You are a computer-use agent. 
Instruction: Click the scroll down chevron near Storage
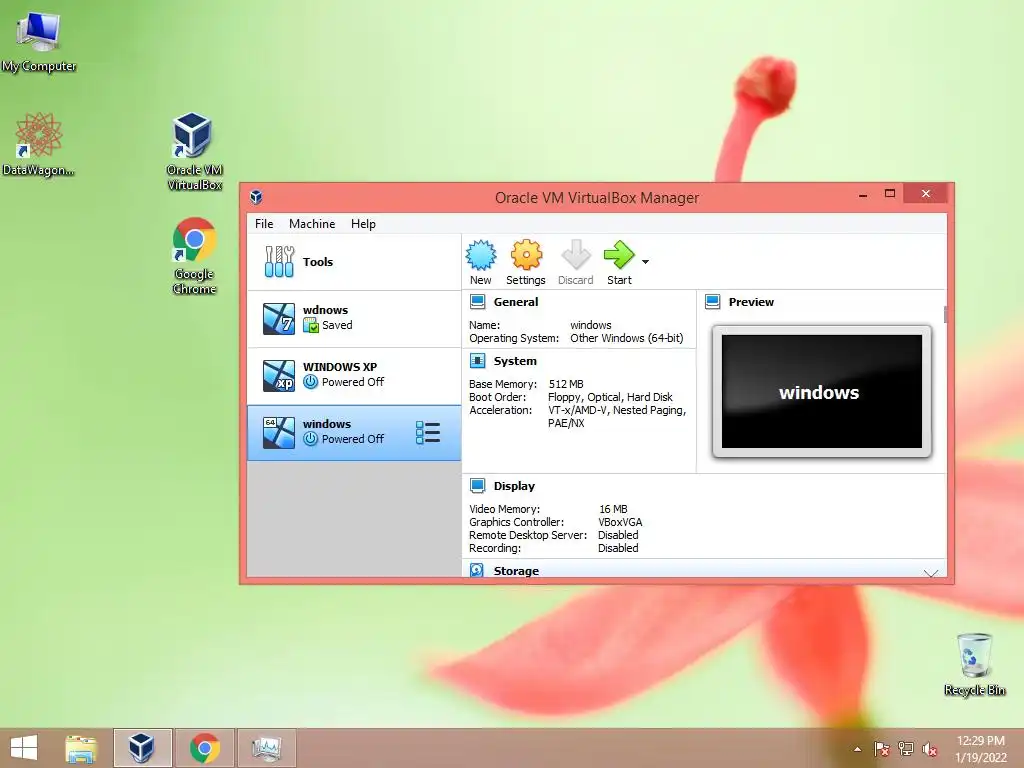pyautogui.click(x=931, y=573)
